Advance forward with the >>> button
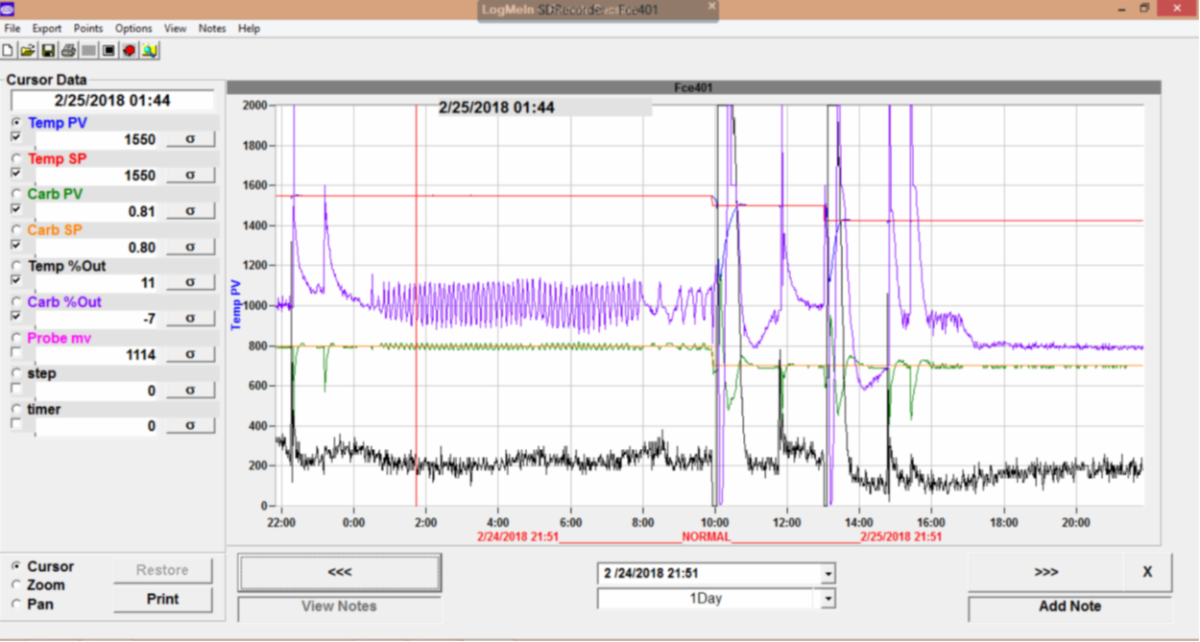Image resolution: width=1200 pixels, height=642 pixels. click(1046, 572)
